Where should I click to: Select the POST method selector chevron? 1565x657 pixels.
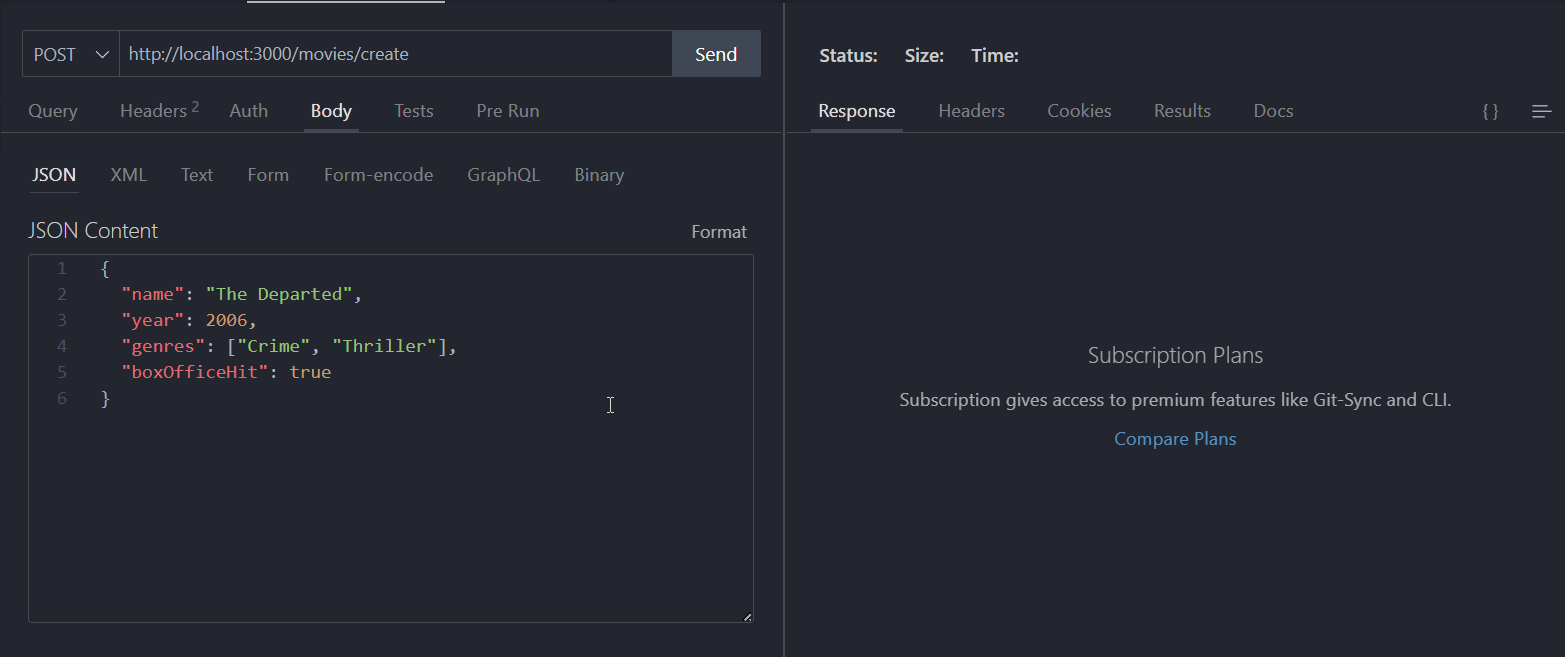(x=101, y=53)
